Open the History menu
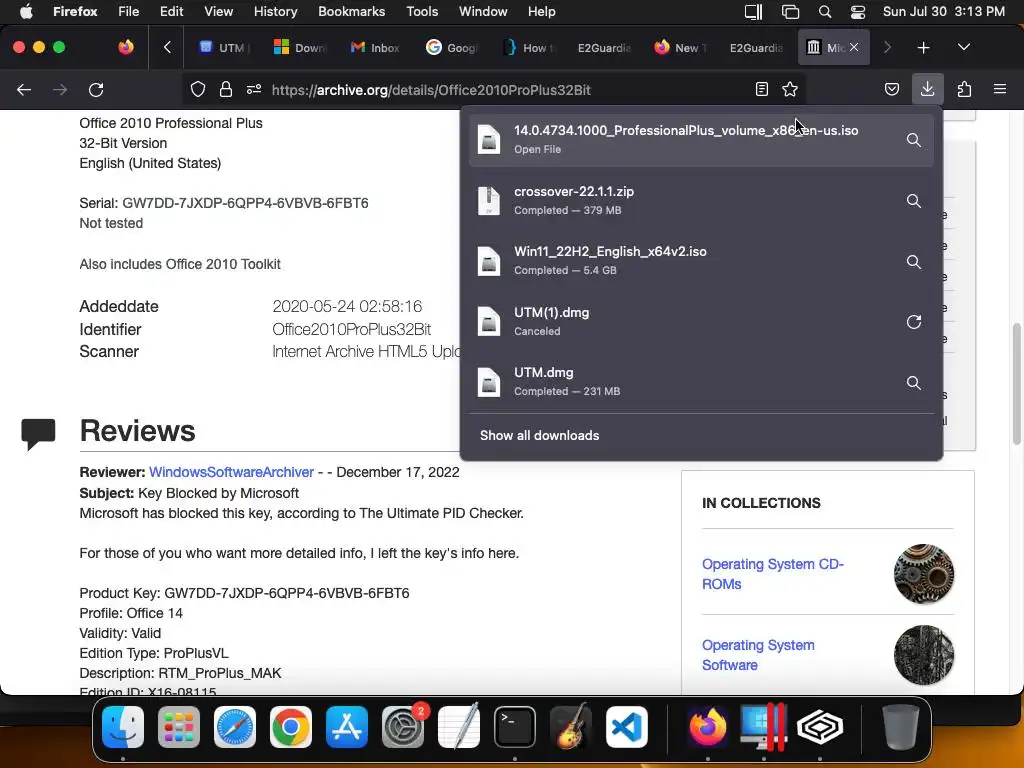This screenshot has height=768, width=1024. tap(276, 12)
